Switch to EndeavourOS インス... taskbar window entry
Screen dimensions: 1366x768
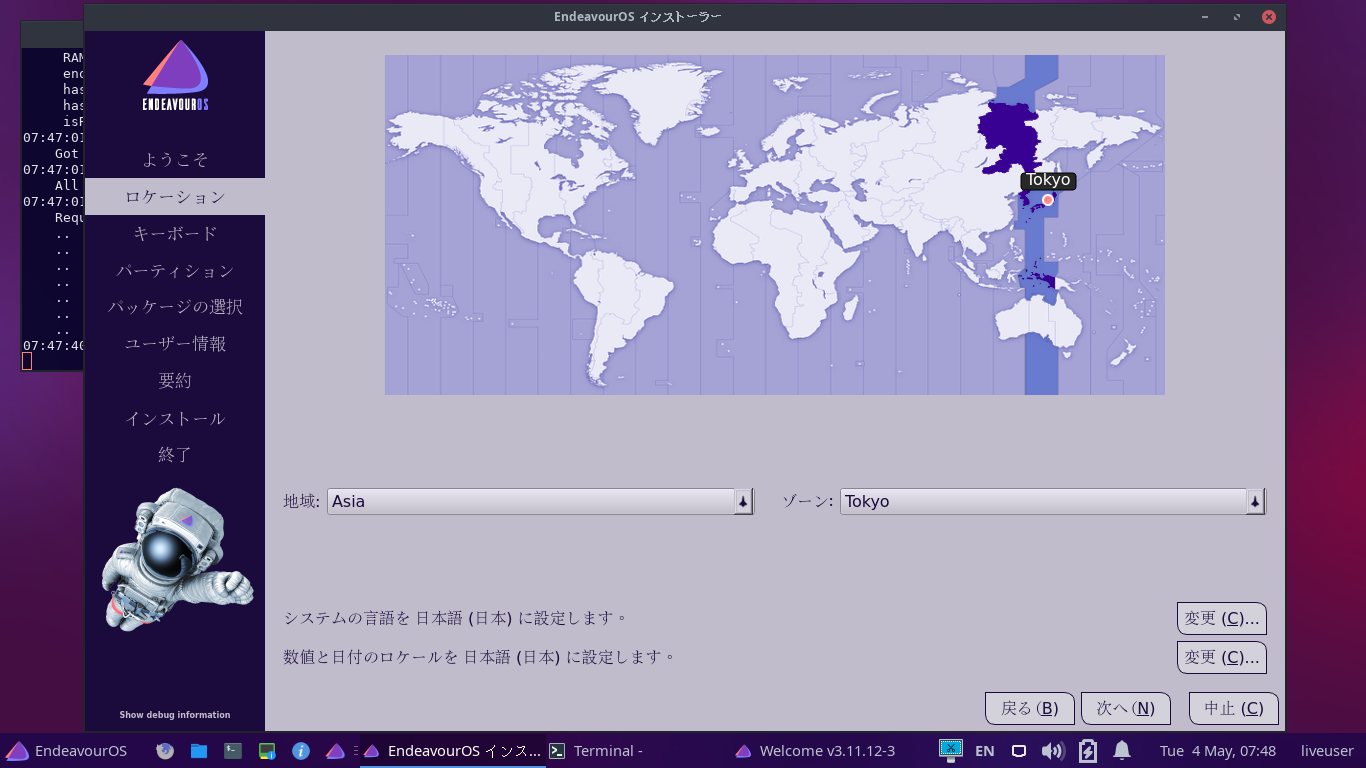point(453,751)
